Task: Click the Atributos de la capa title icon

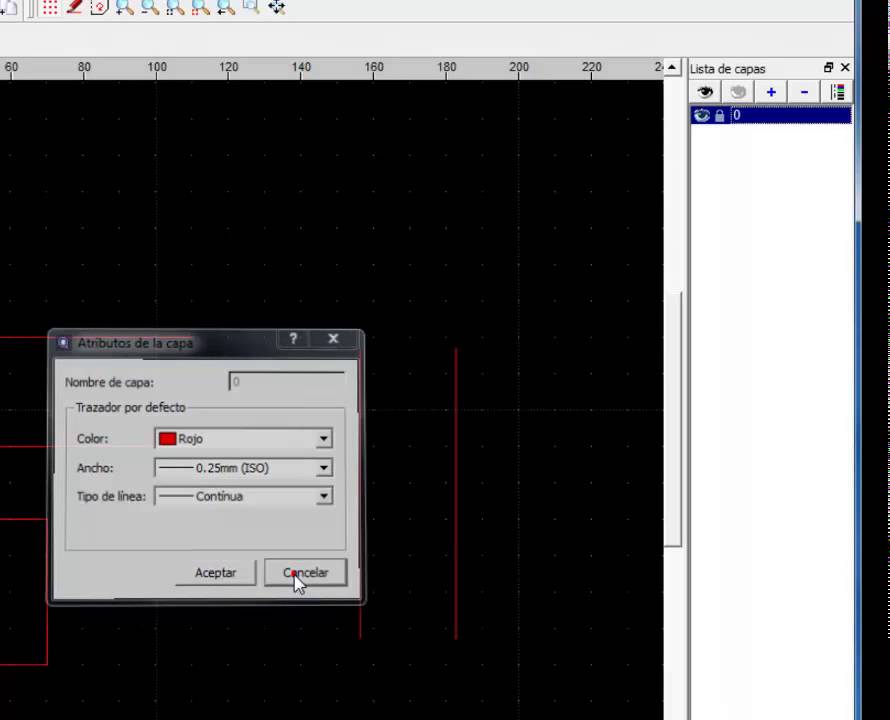Action: click(x=64, y=343)
